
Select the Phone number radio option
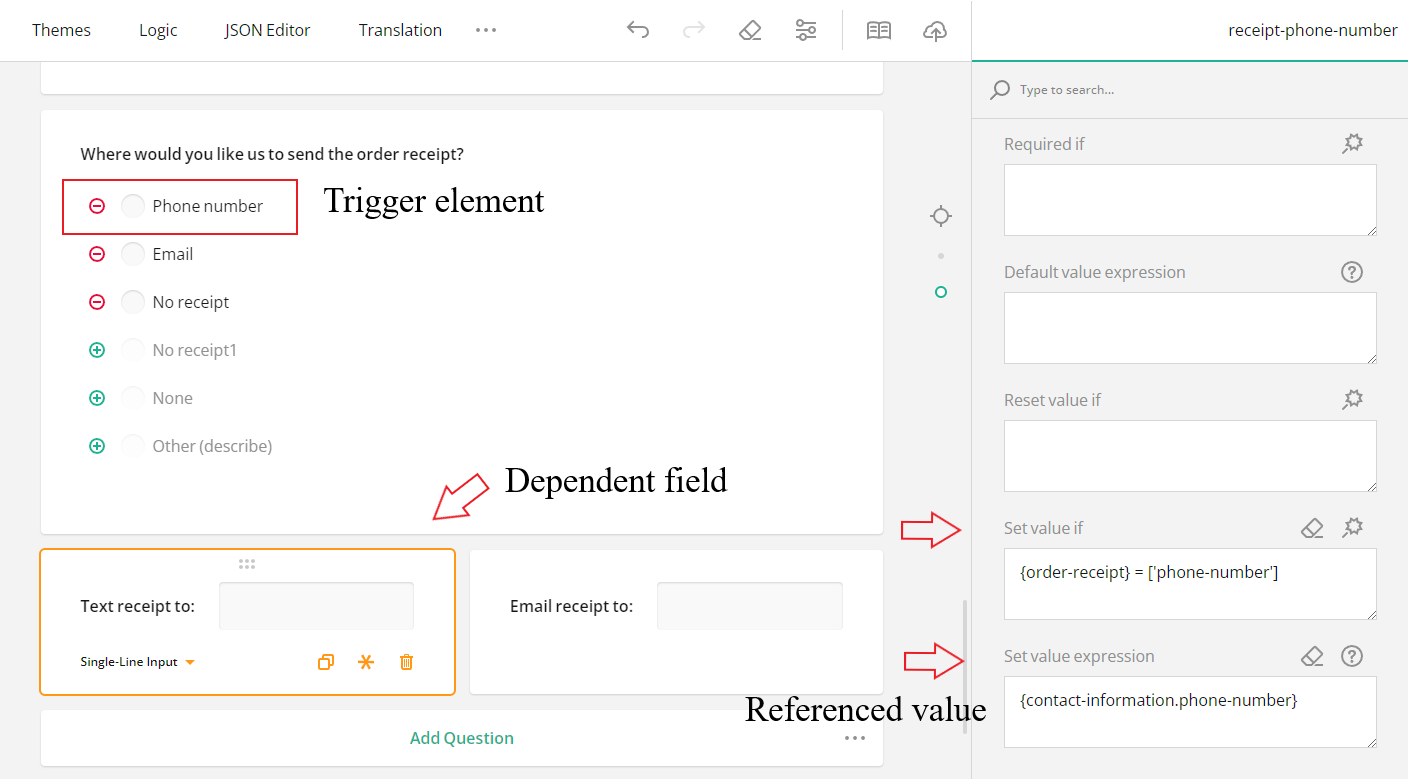coord(133,205)
